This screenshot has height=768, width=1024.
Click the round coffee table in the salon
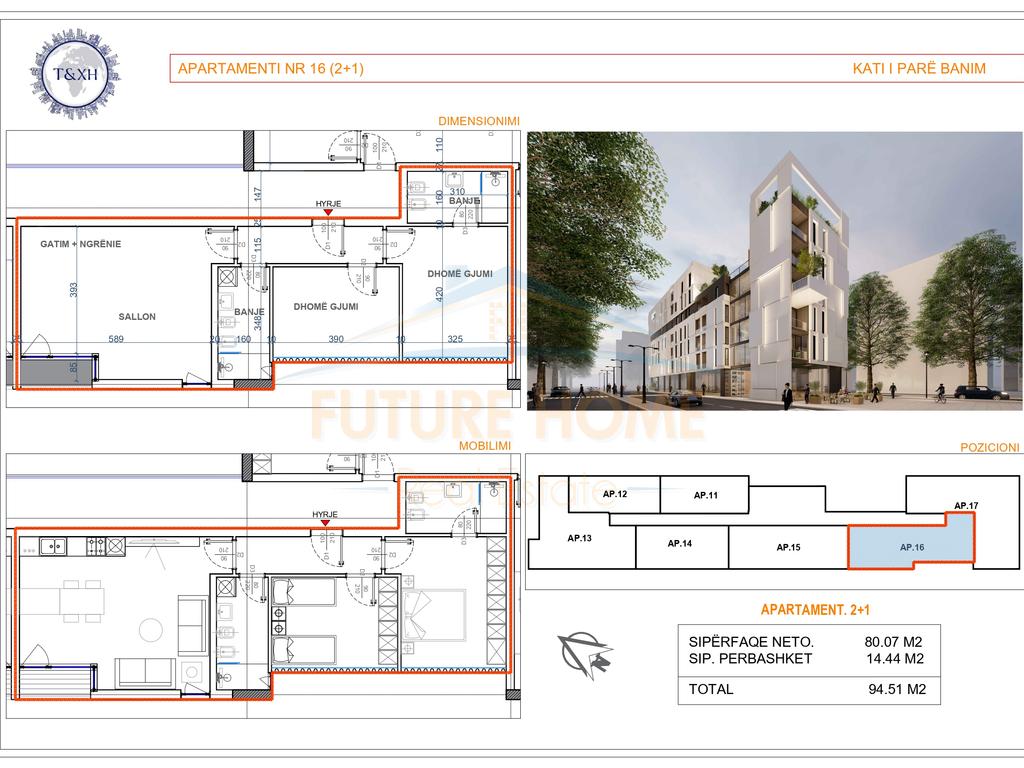tap(151, 630)
